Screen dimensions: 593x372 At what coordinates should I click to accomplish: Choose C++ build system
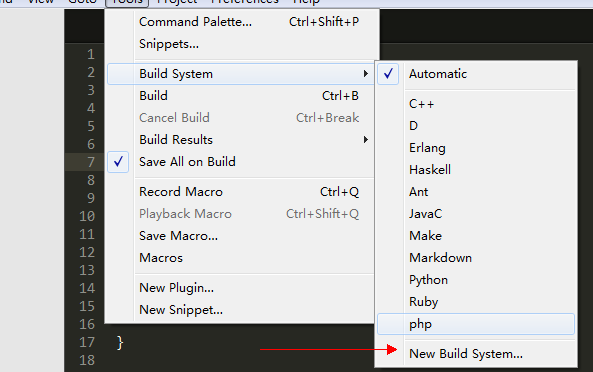click(x=476, y=104)
